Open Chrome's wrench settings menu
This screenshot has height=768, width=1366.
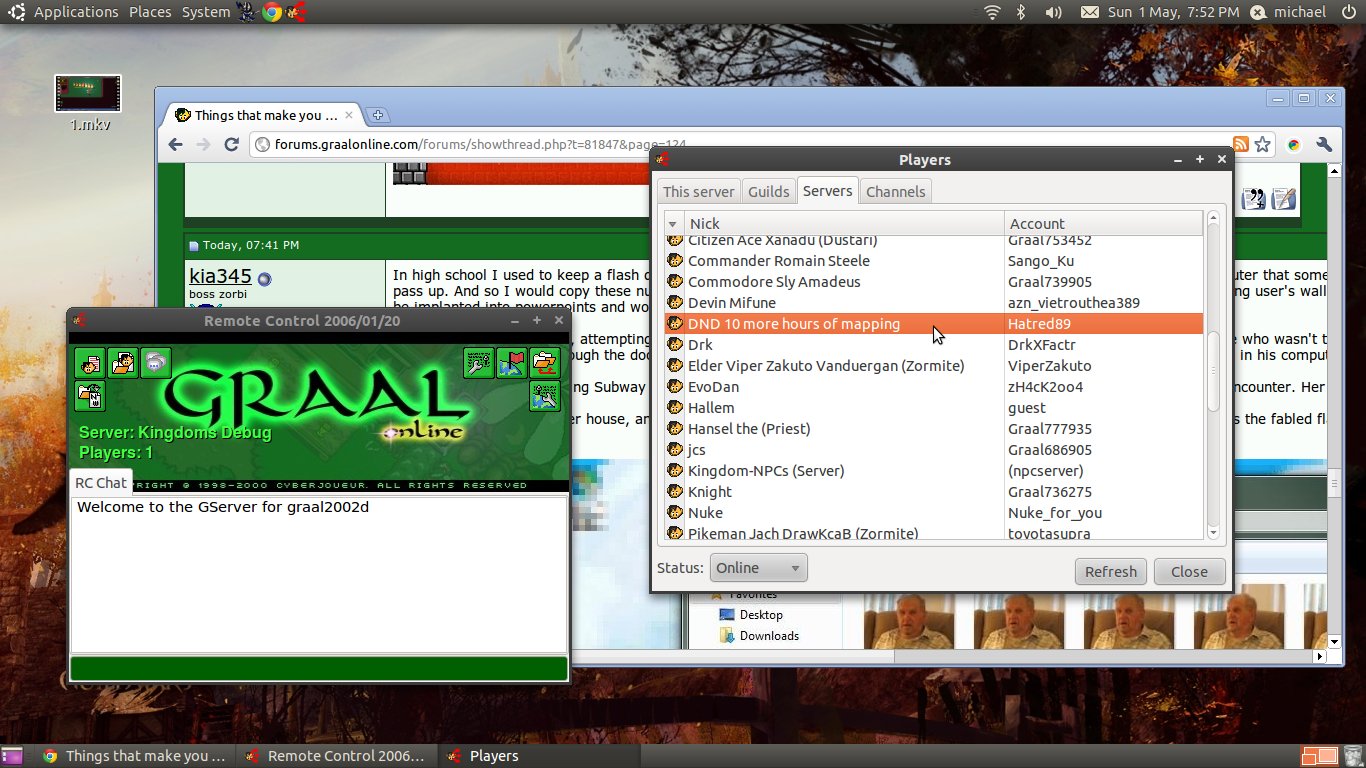(x=1325, y=144)
